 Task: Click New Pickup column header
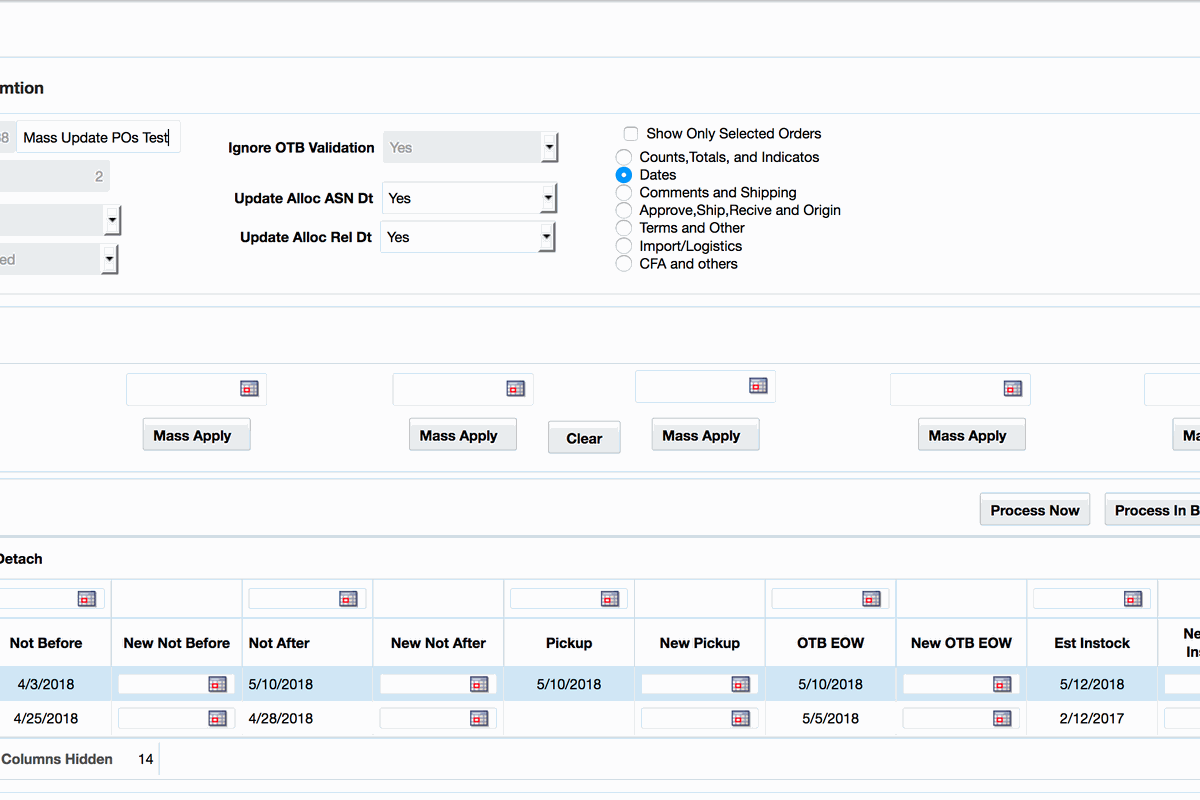tap(700, 643)
